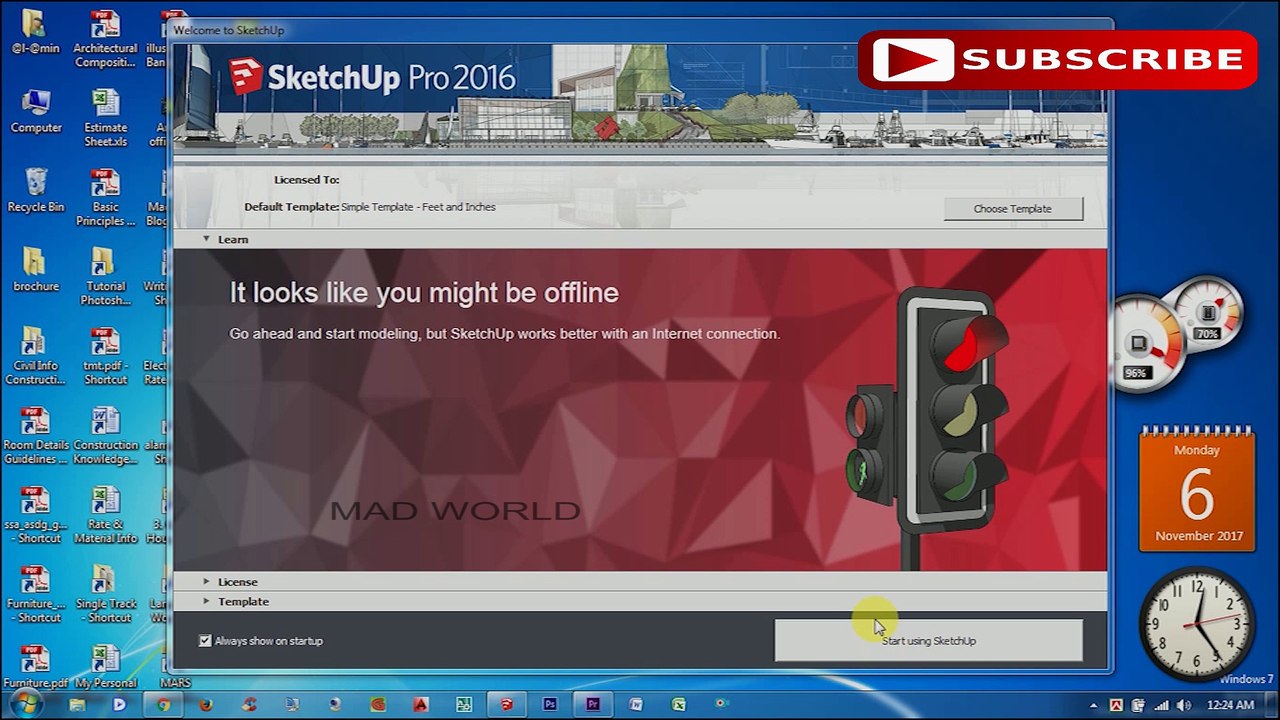Click the taskbar clock showing 12:24 AM
The height and width of the screenshot is (720, 1280).
tap(1230, 705)
